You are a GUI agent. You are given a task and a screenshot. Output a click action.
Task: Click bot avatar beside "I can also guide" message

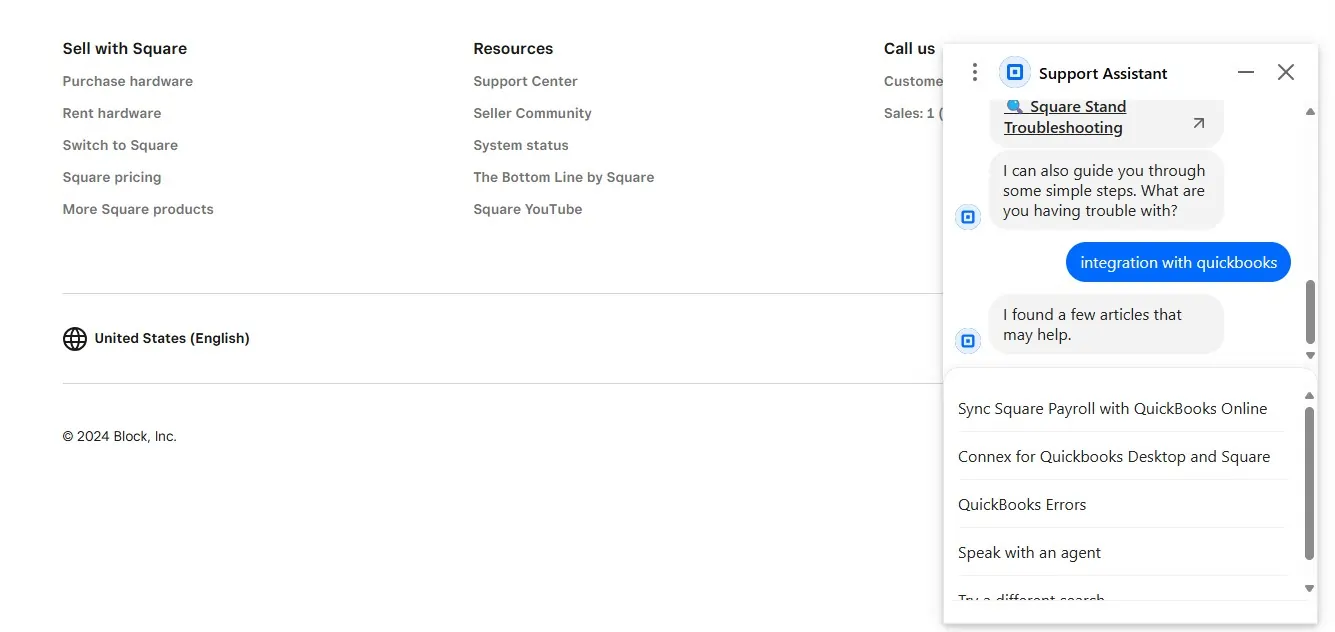point(967,217)
